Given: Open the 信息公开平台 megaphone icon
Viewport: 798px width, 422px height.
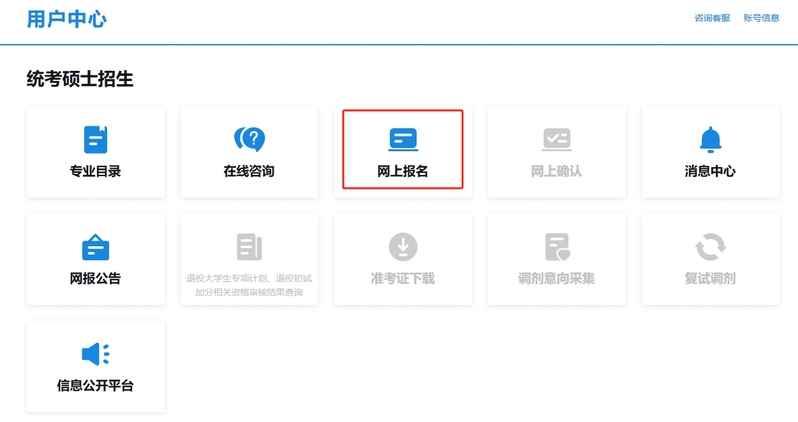Looking at the screenshot, I should tap(95, 354).
